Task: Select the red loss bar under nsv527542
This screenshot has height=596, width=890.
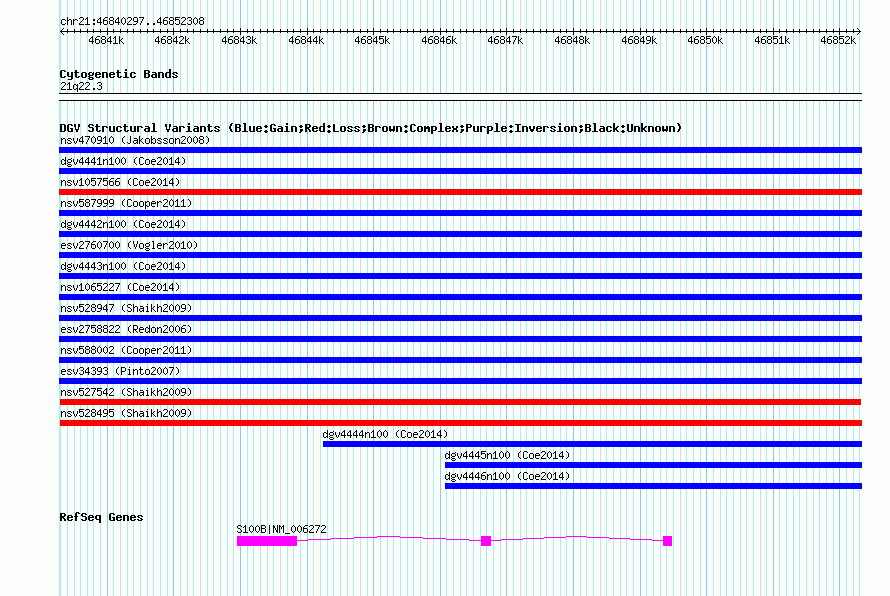Action: 460,402
